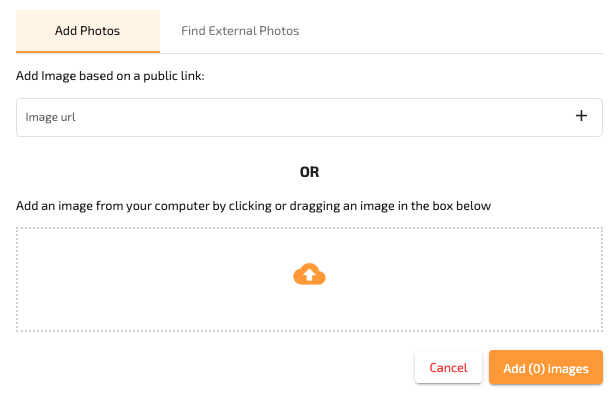Image resolution: width=615 pixels, height=399 pixels.
Task: Click the bold OR separator text
Action: [x=309, y=172]
